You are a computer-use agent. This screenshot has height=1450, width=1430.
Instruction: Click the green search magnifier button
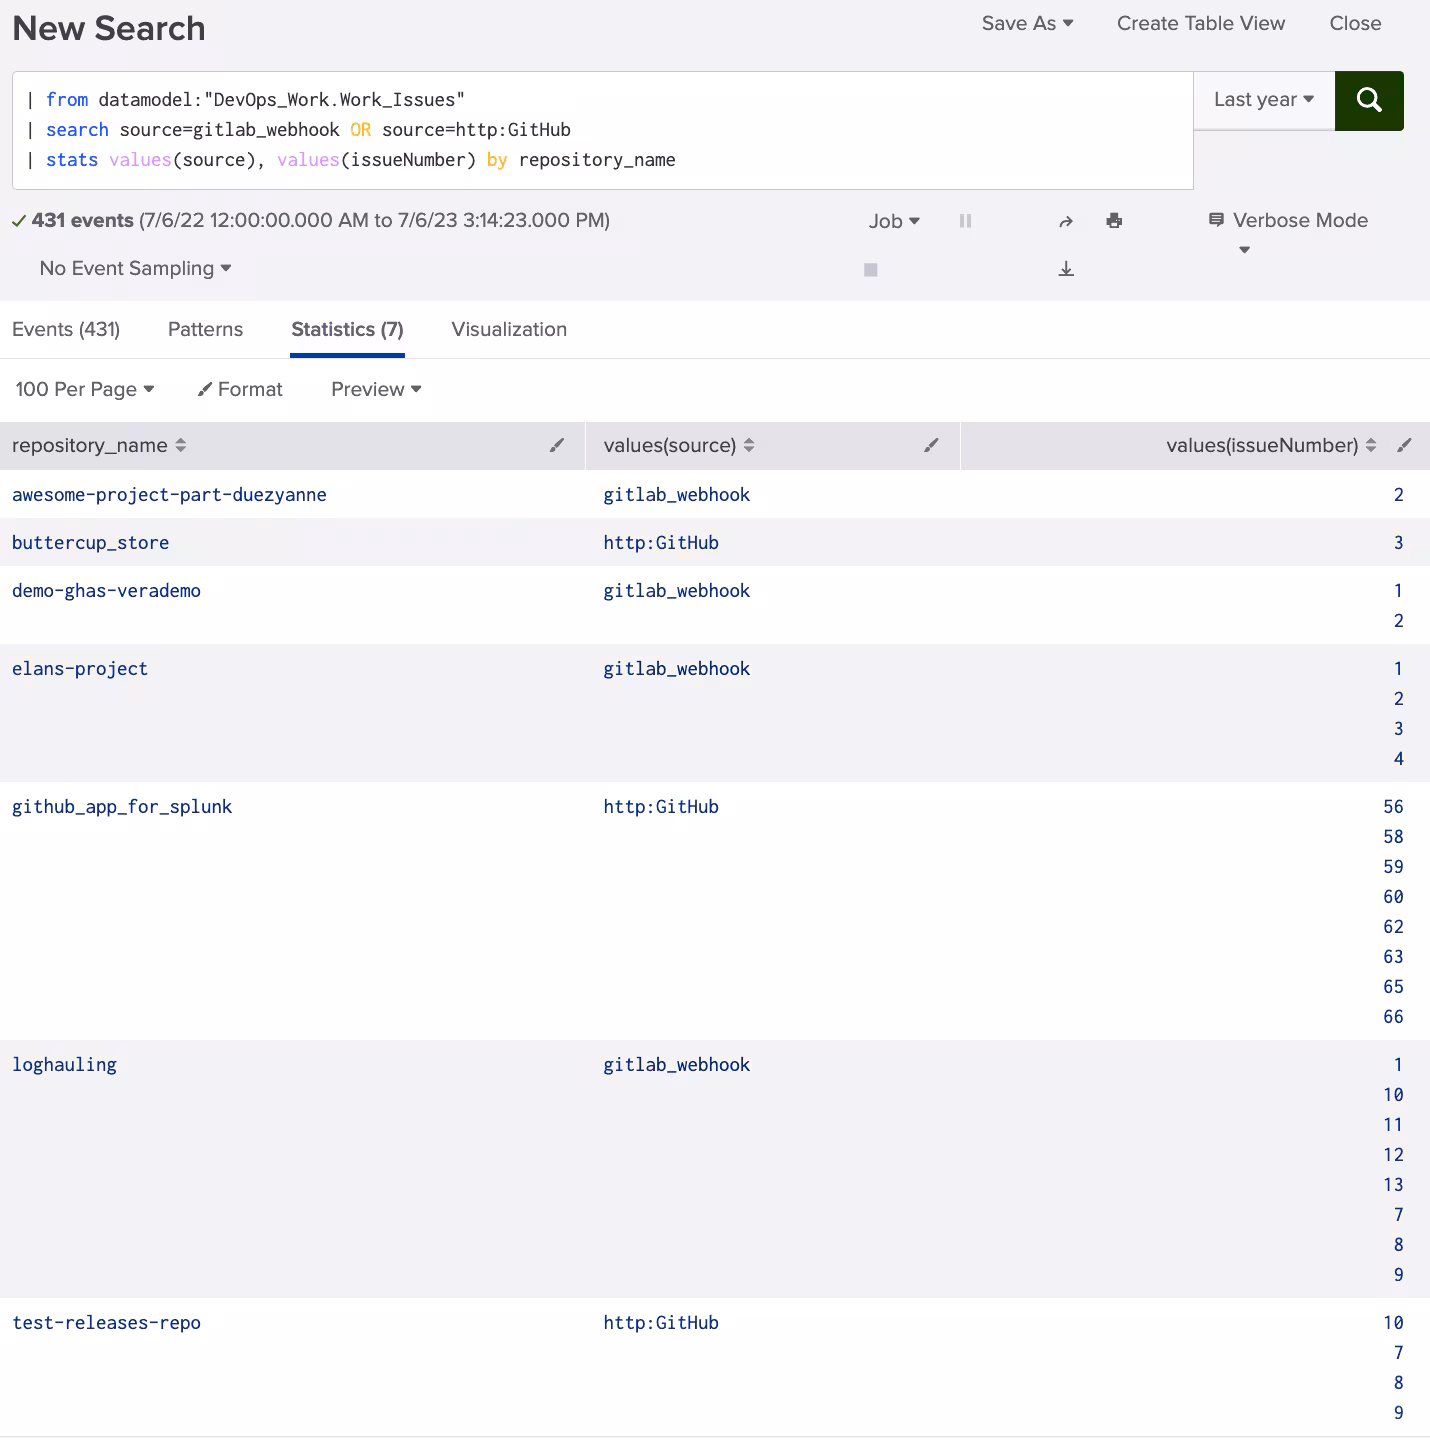1368,100
